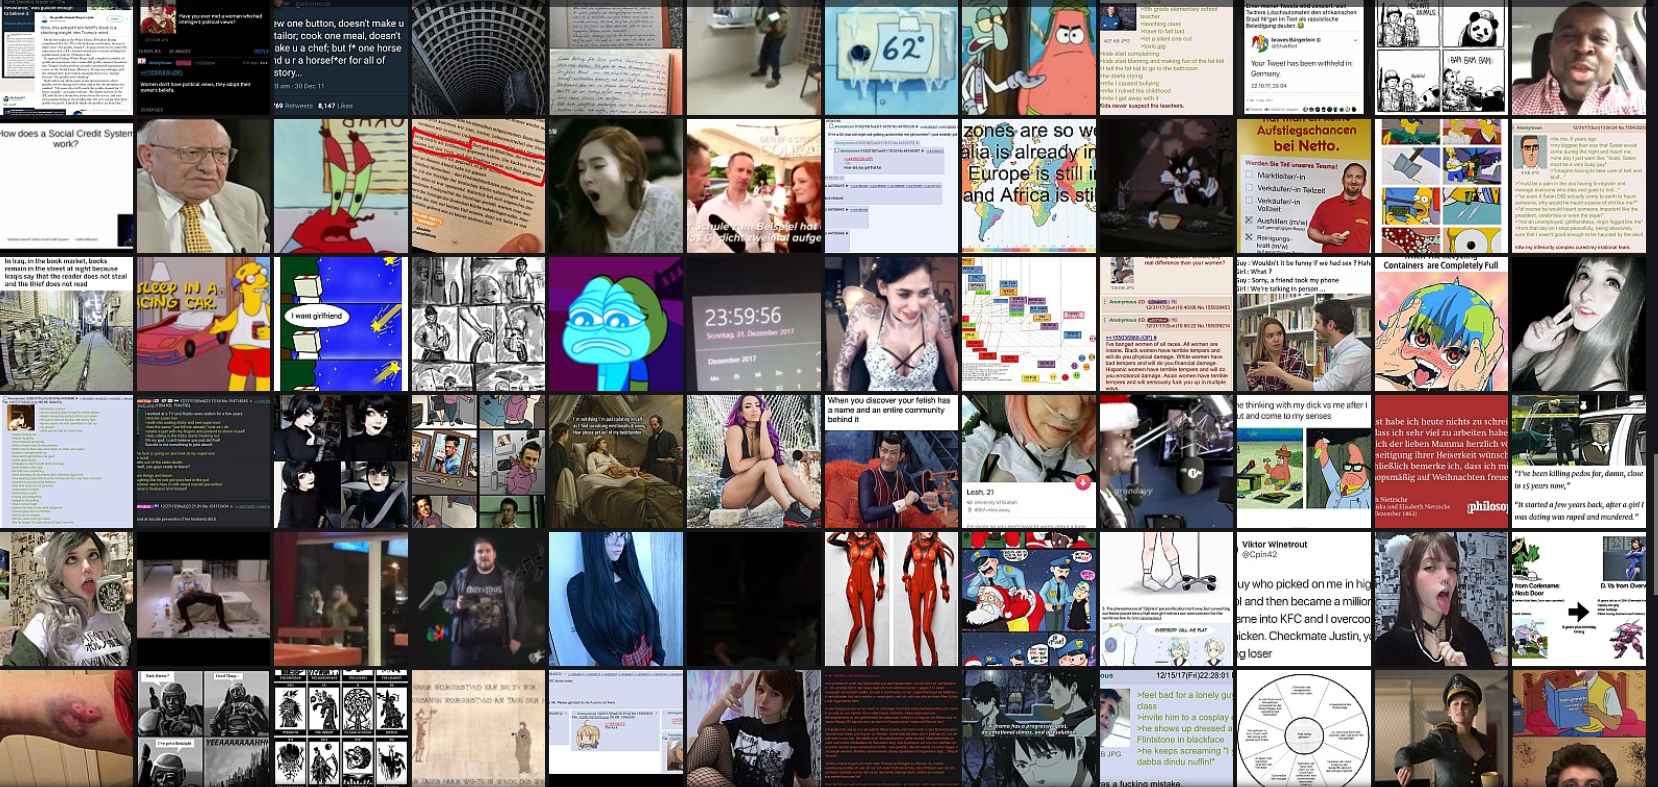Open the 'feel bad for a lonely guy' greentext

[x=1166, y=728]
